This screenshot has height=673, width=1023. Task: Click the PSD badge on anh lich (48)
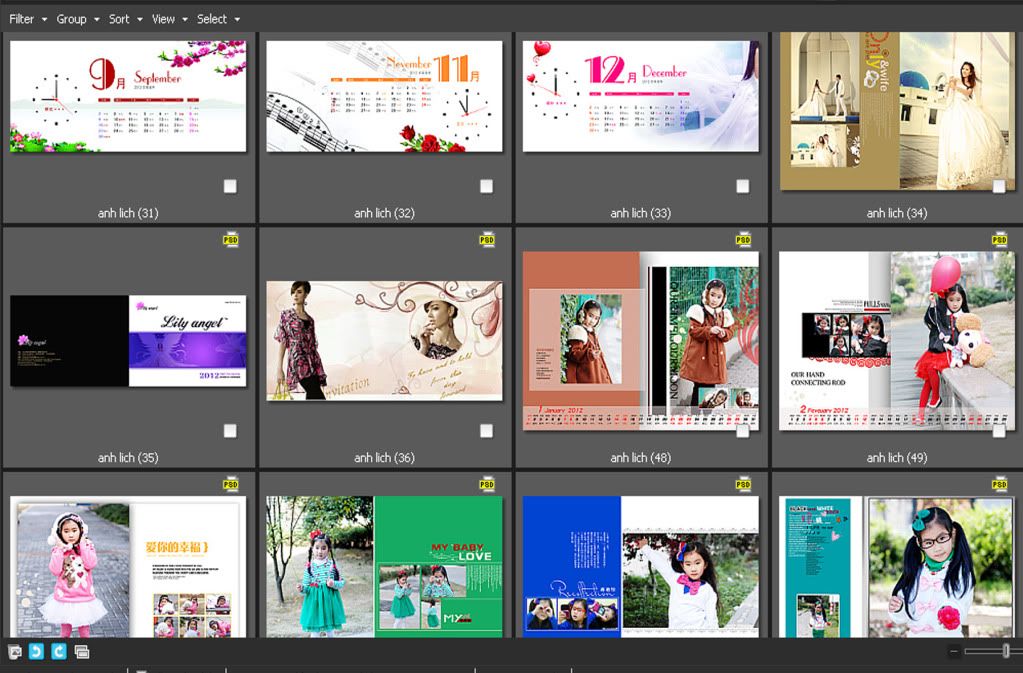tap(743, 239)
